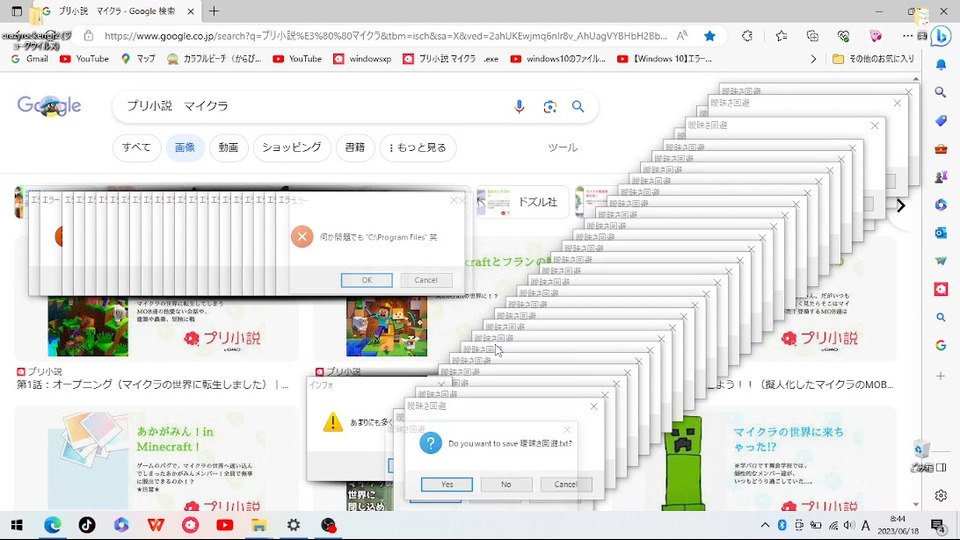The width and height of the screenshot is (960, 540).
Task: Open WPS Office taskbar icon
Action: [x=156, y=525]
